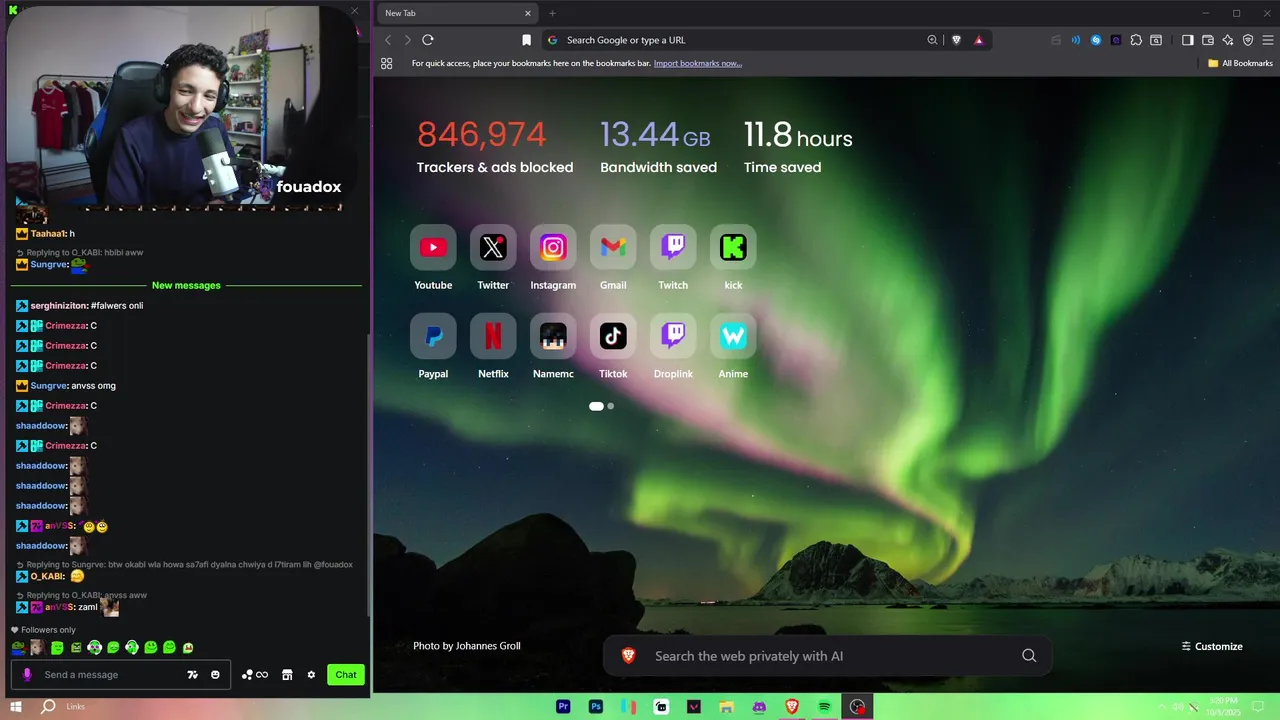Open Premiere Pro from taskbar
This screenshot has height=720, width=1280.
coord(564,707)
